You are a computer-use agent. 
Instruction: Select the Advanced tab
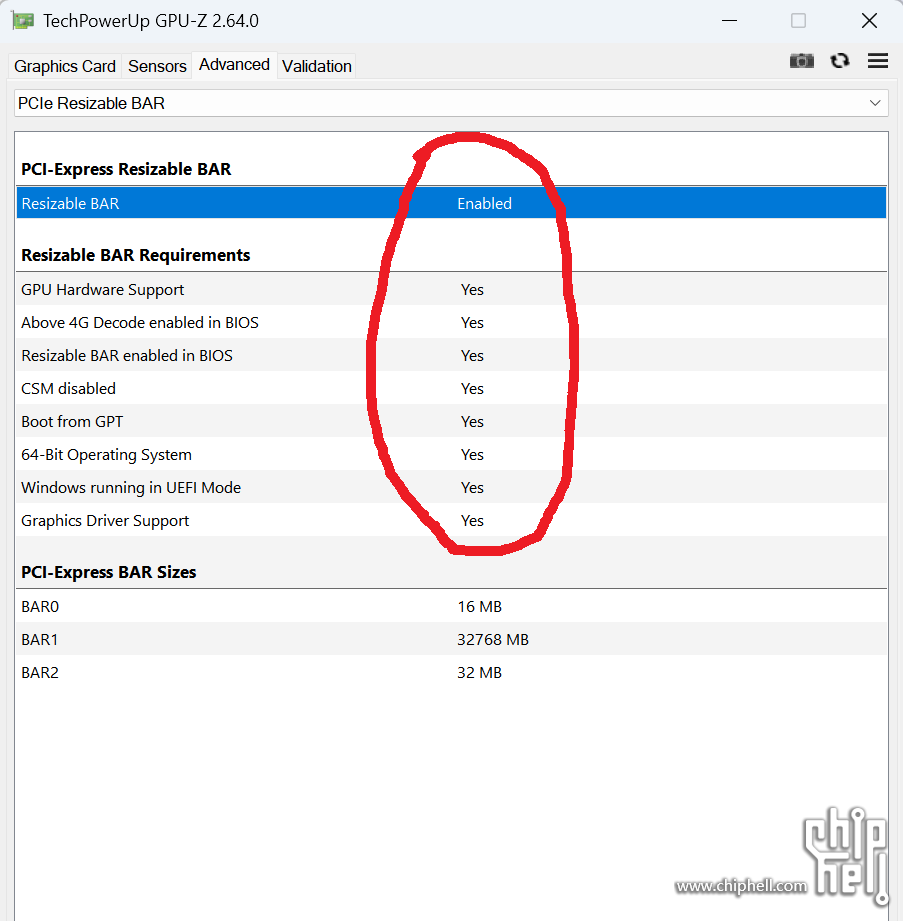click(234, 65)
